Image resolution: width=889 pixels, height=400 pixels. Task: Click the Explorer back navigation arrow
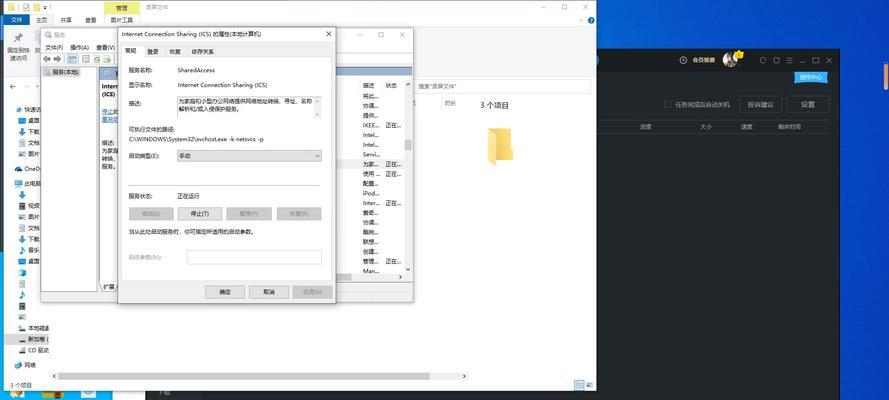pos(12,87)
